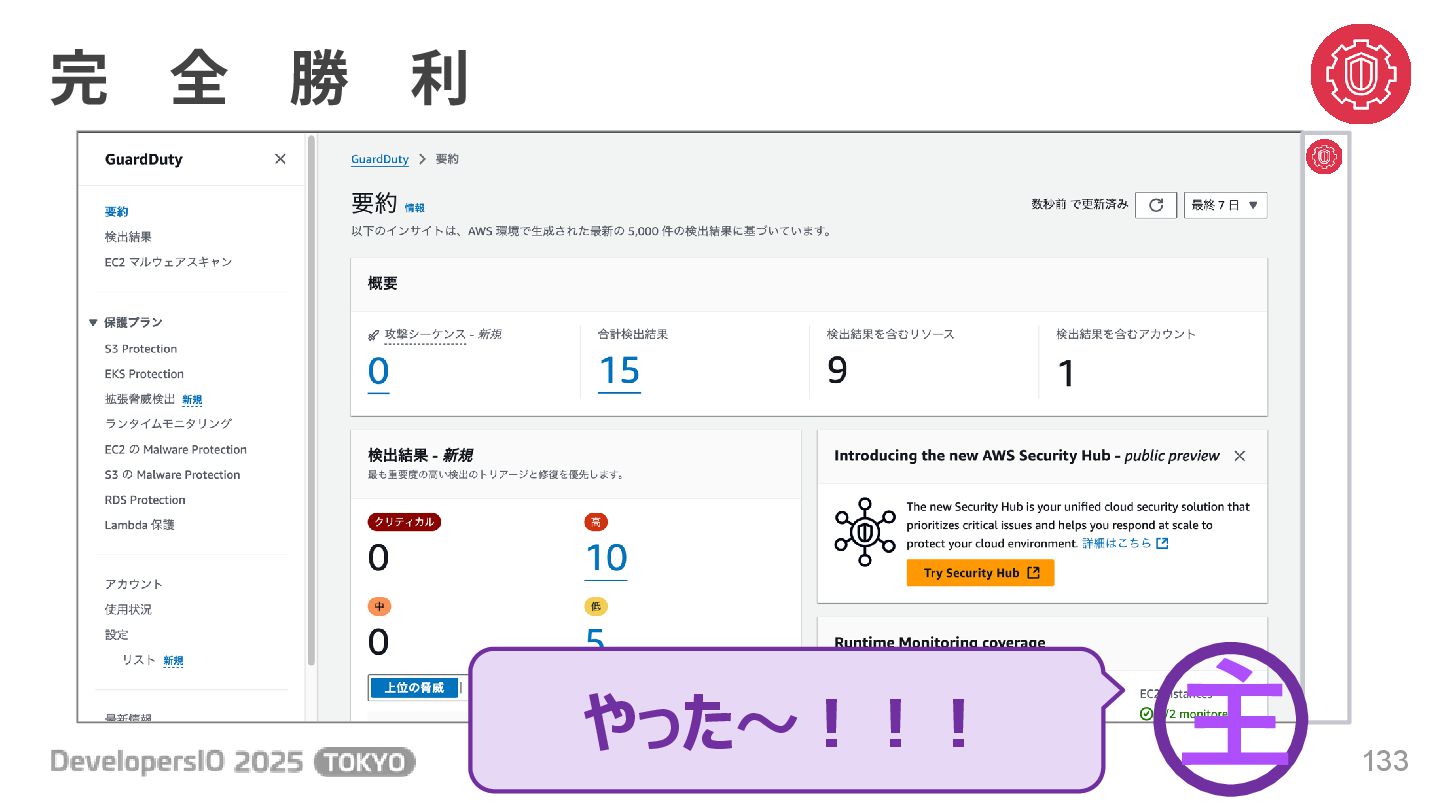
Task: Click the sidebar vertical scrollbar
Action: coord(311,400)
